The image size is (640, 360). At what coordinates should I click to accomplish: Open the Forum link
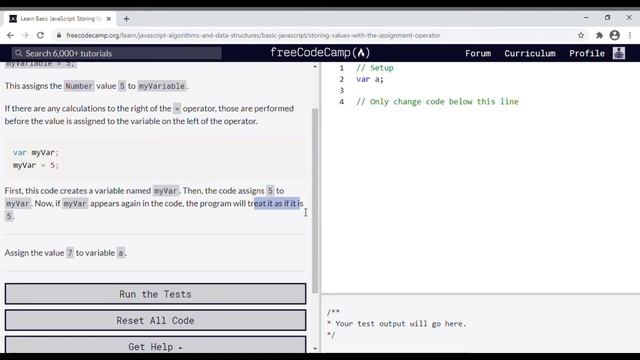pyautogui.click(x=478, y=53)
